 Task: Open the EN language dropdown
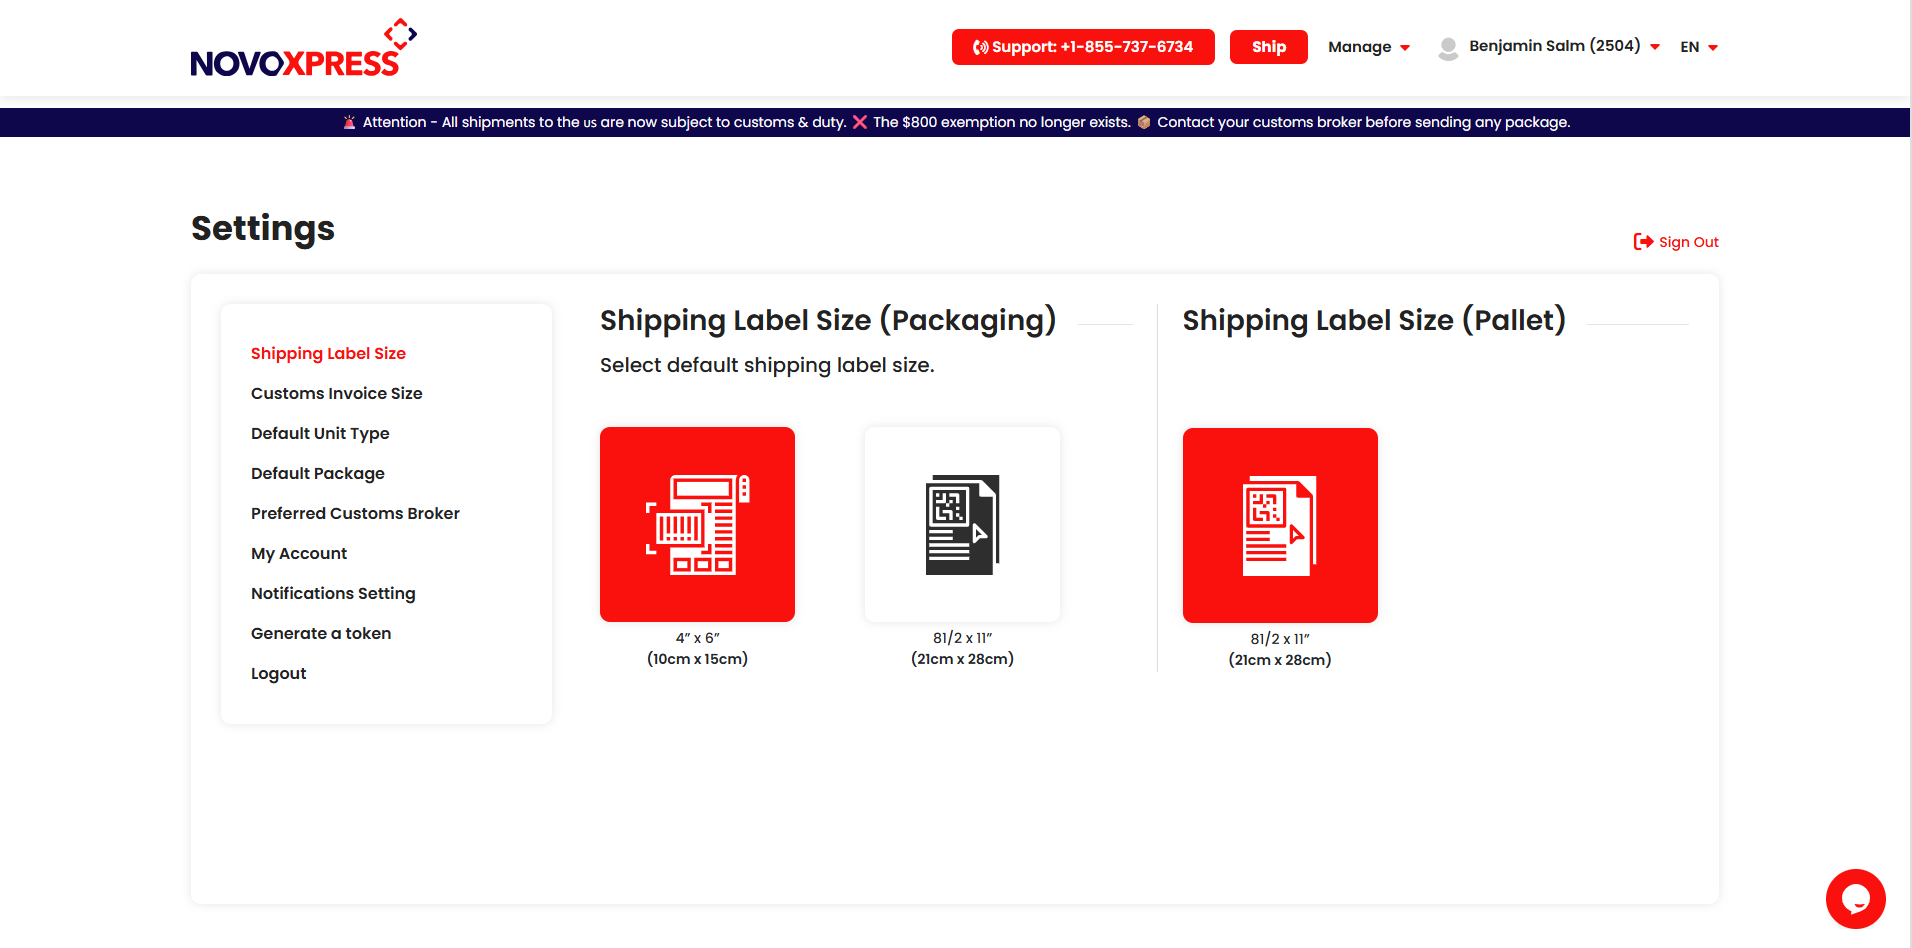[x=1697, y=46]
